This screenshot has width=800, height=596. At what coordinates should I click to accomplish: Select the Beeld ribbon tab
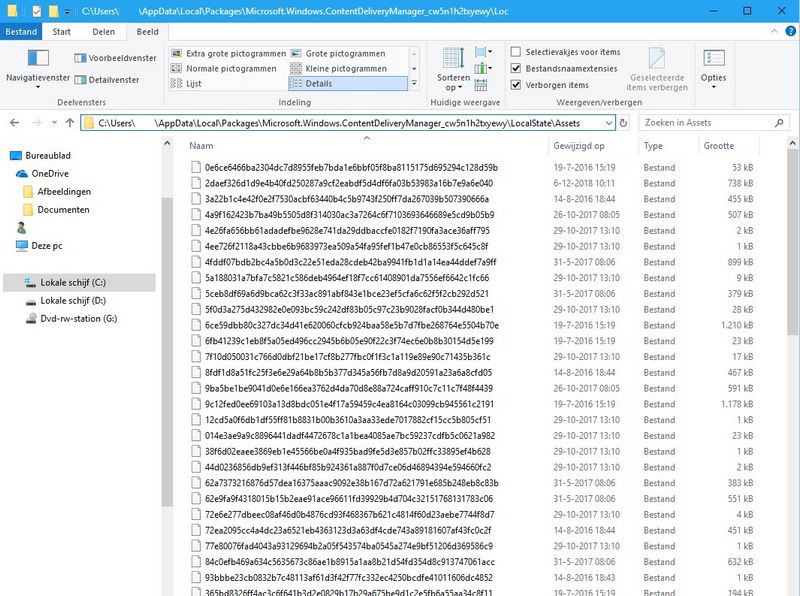point(147,32)
